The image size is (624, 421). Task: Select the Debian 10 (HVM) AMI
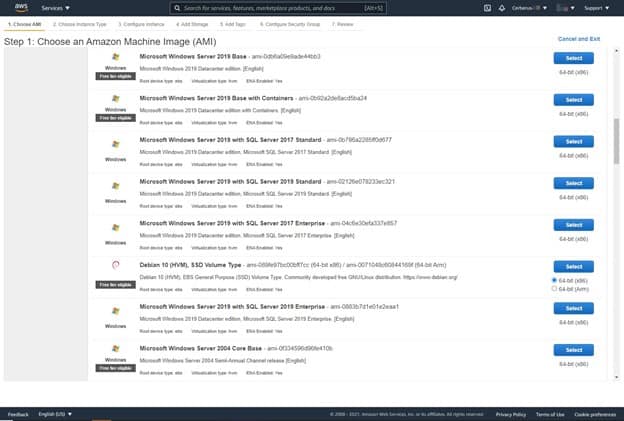tap(573, 267)
